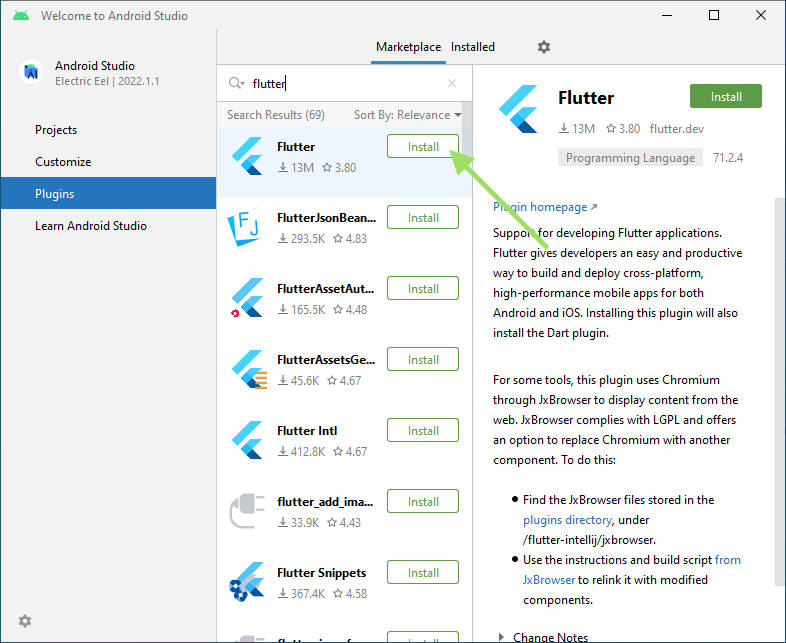Open the plugins directory link
Image resolution: width=786 pixels, height=643 pixels.
[x=567, y=520]
